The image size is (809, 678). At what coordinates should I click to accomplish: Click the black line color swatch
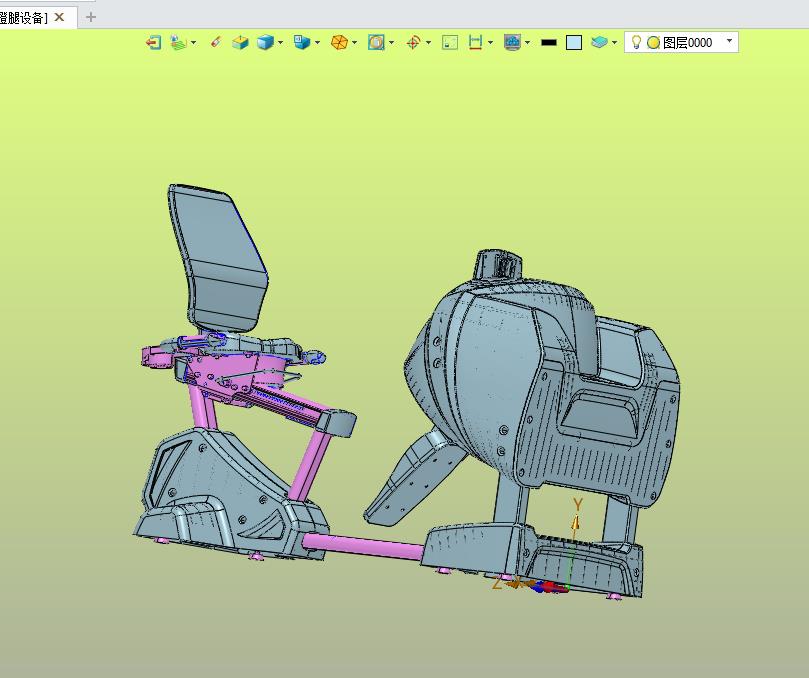pyautogui.click(x=549, y=42)
